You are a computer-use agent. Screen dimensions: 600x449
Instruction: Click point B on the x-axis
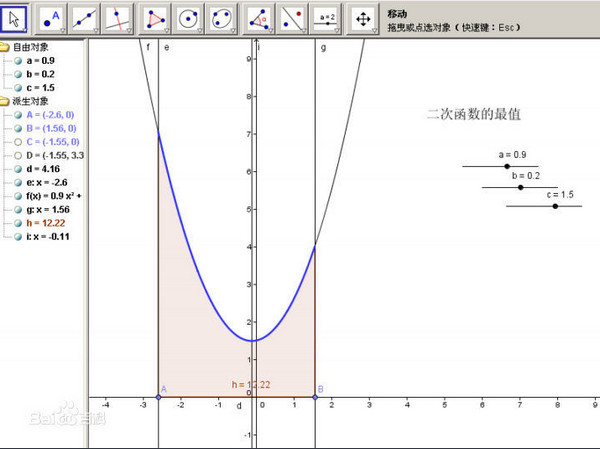pyautogui.click(x=315, y=397)
